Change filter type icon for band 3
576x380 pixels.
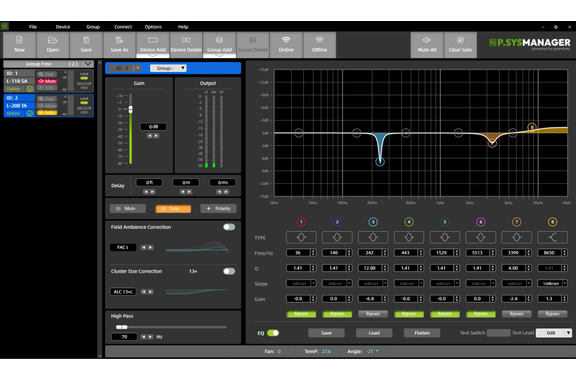click(373, 237)
